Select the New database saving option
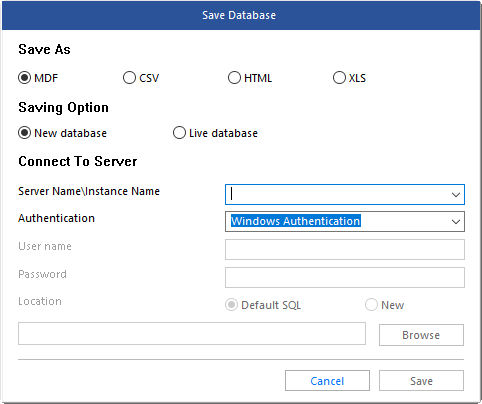This screenshot has height=404, width=482. [x=24, y=133]
